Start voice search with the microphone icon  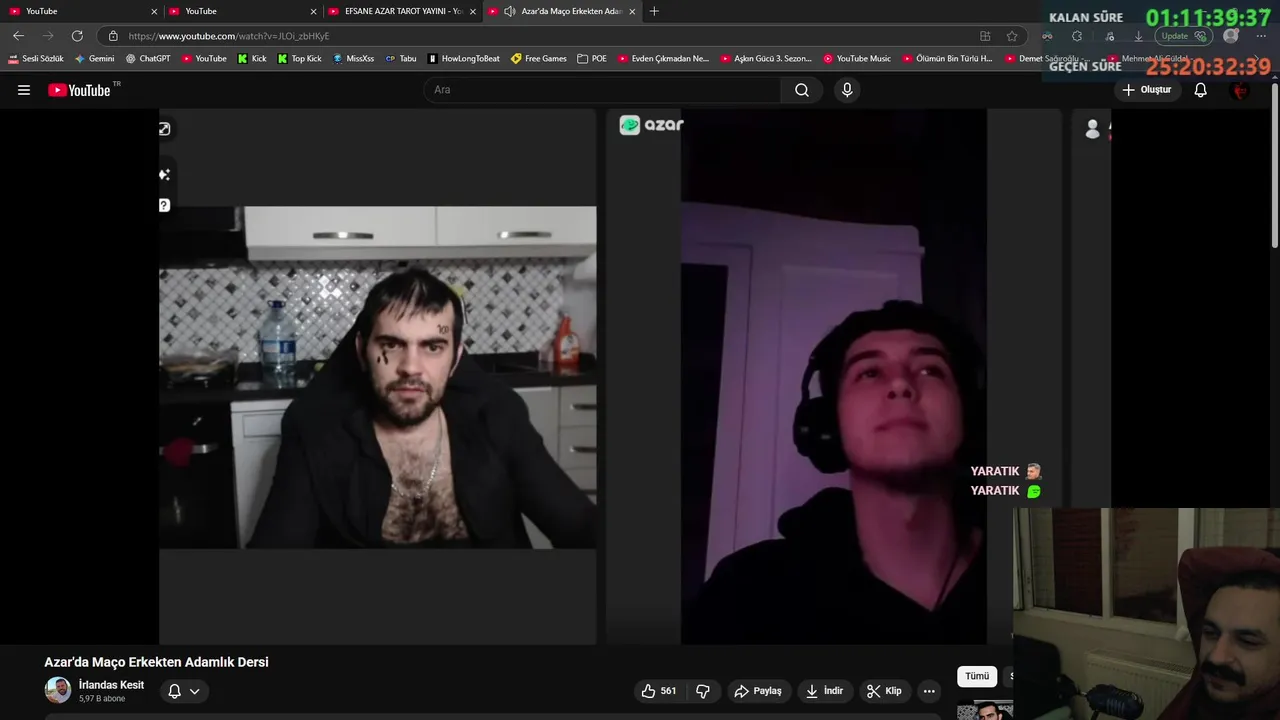click(847, 90)
